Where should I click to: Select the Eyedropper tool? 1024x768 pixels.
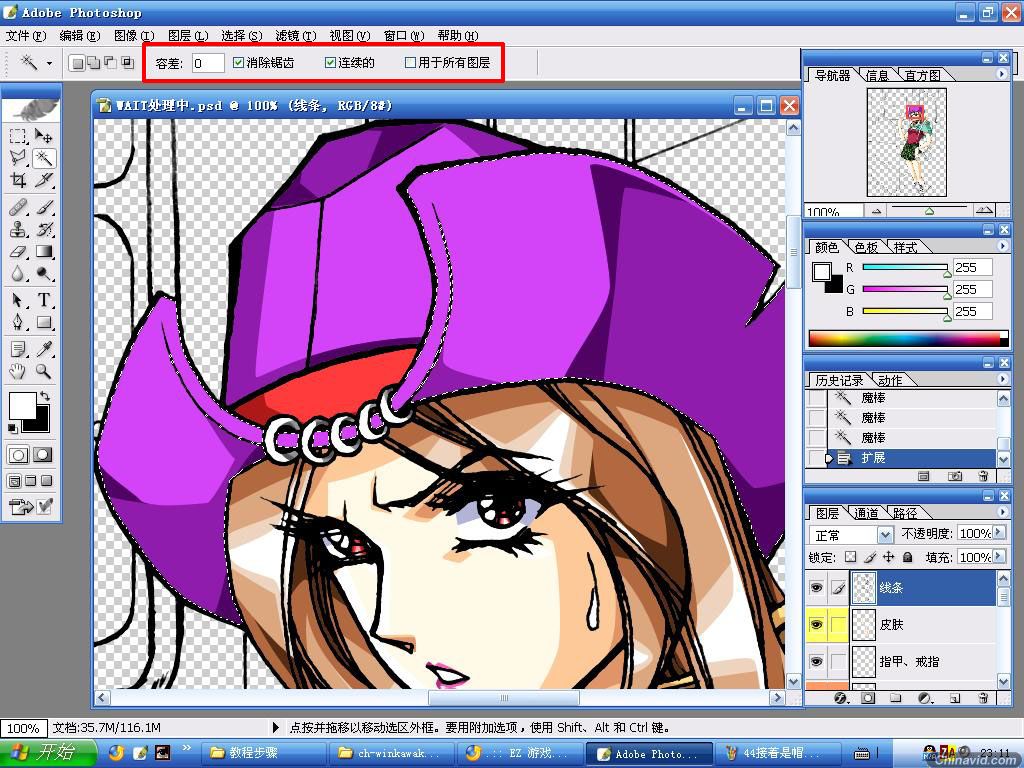coord(44,349)
